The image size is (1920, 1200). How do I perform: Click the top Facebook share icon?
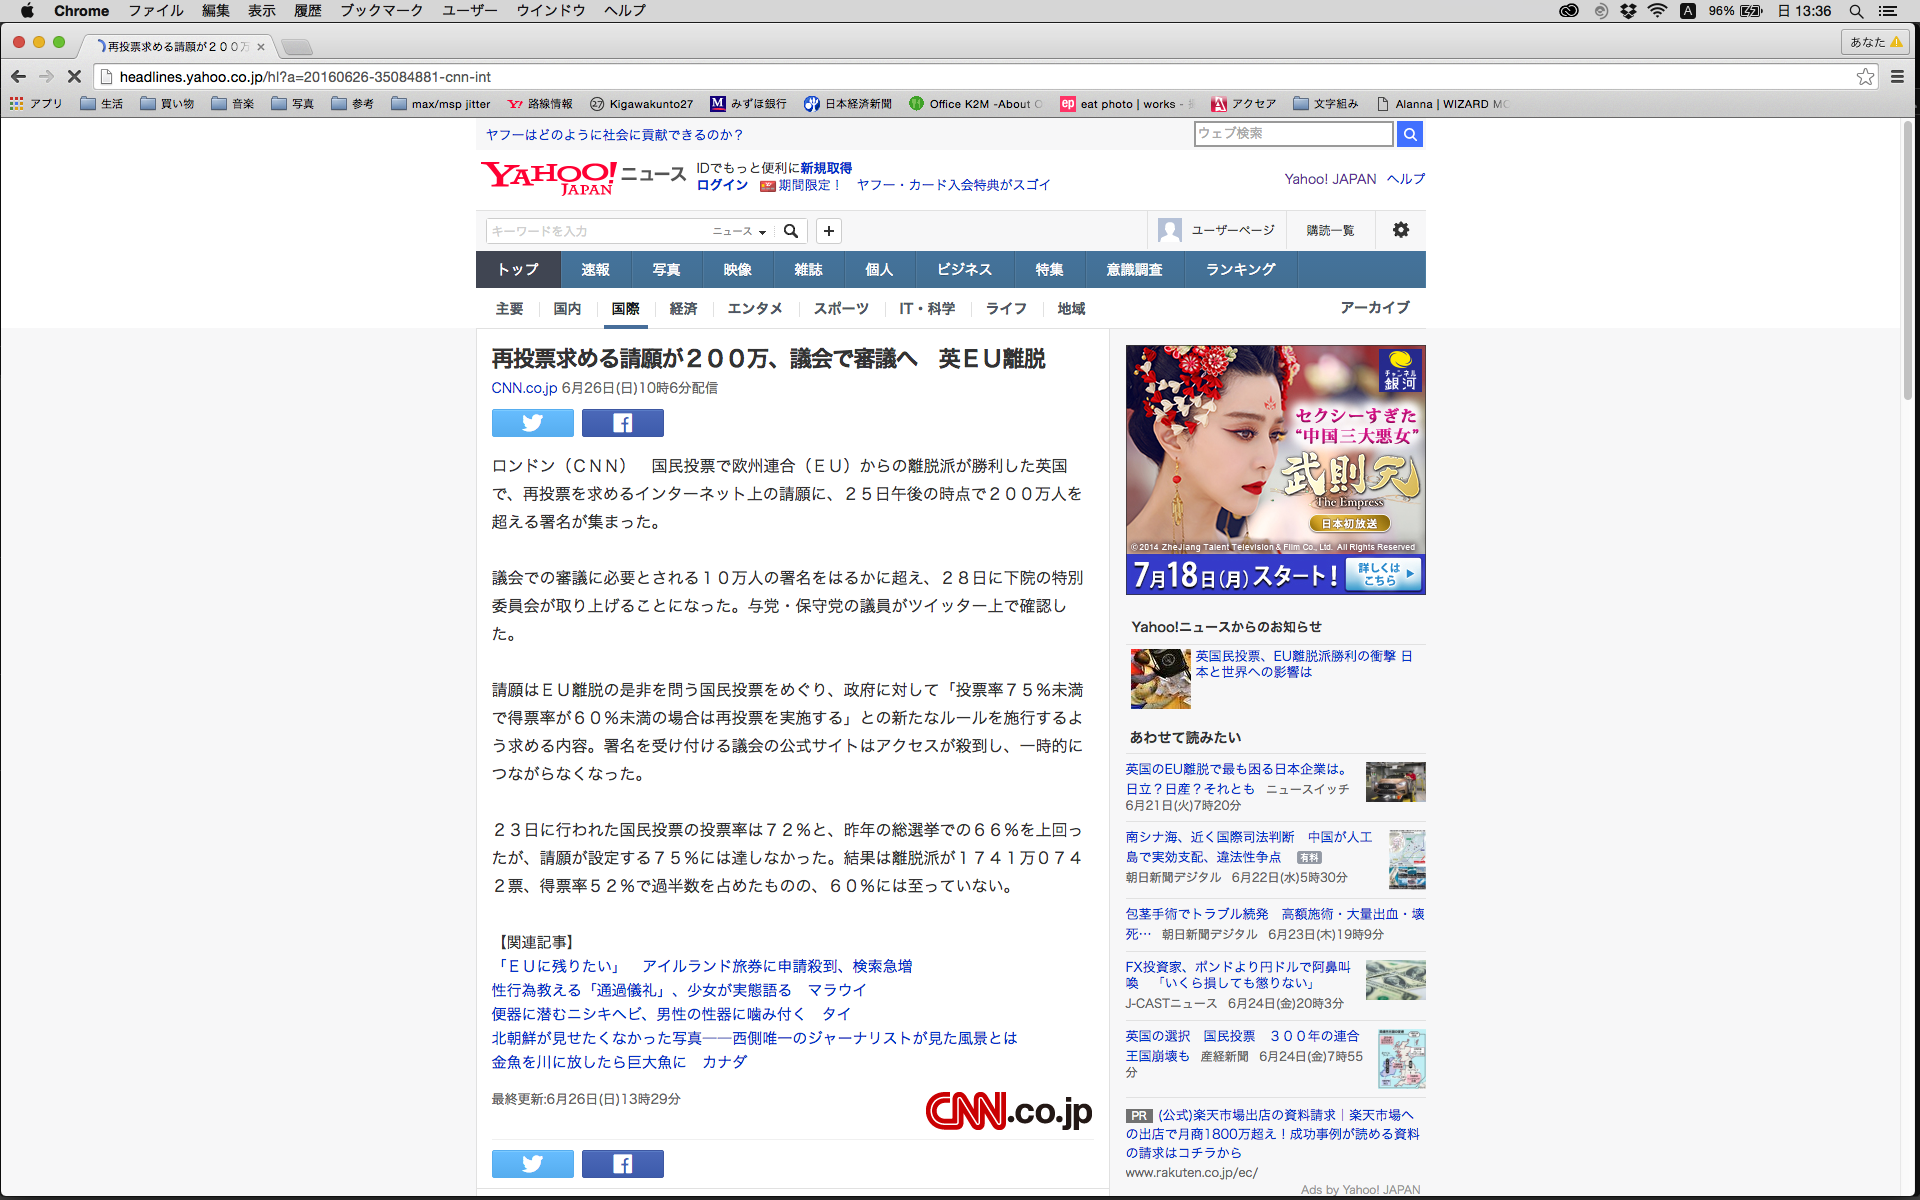[x=622, y=423]
